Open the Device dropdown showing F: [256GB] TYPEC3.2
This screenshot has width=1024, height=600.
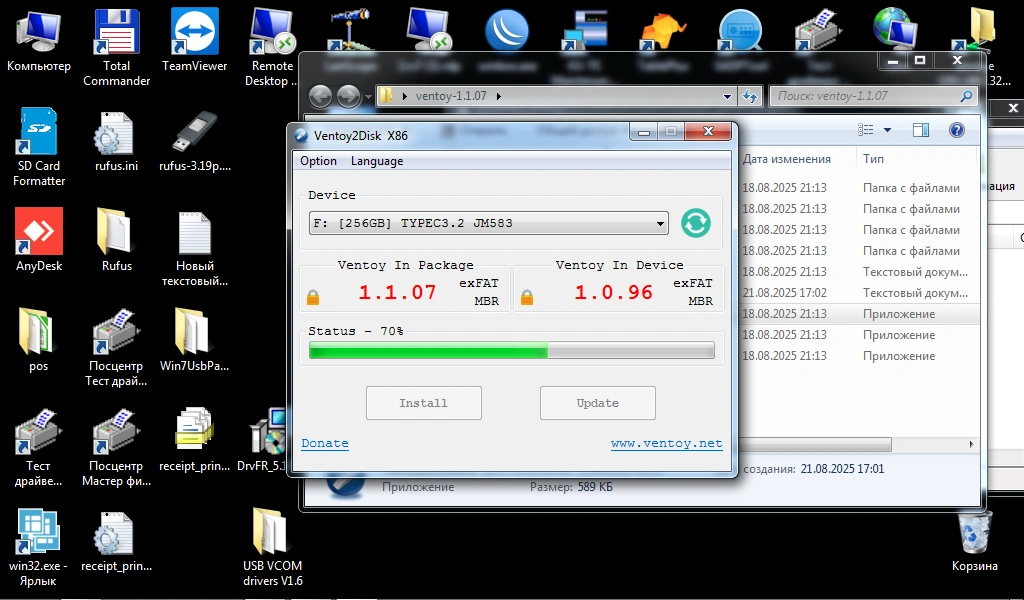(x=488, y=223)
